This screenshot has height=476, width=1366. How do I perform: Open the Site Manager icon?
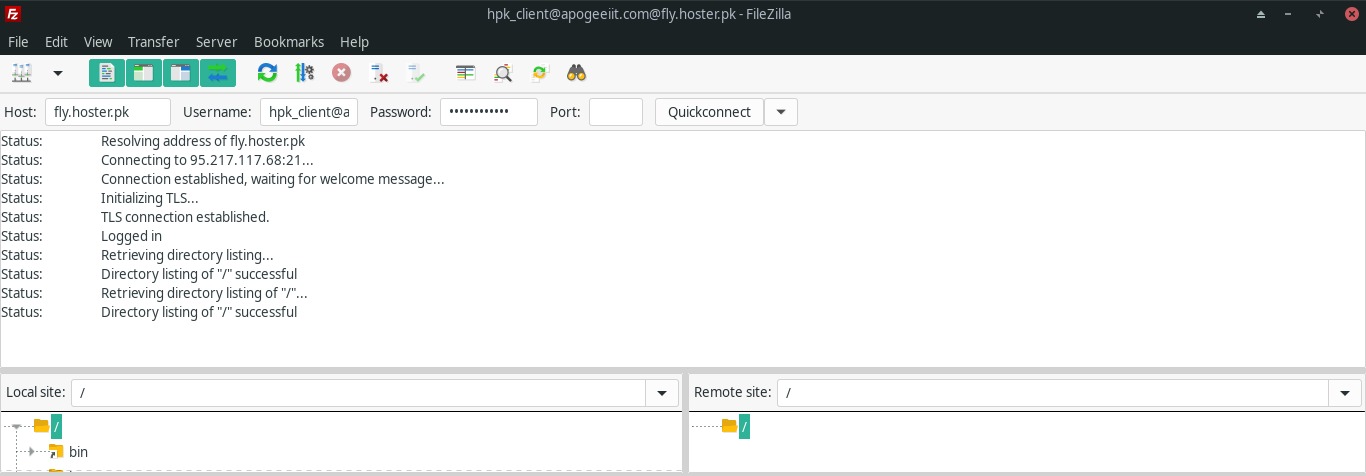click(x=22, y=73)
